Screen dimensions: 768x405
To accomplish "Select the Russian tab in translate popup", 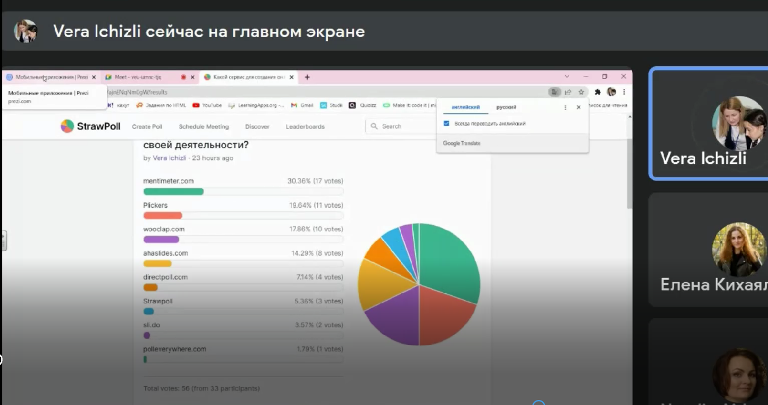I will pos(506,107).
